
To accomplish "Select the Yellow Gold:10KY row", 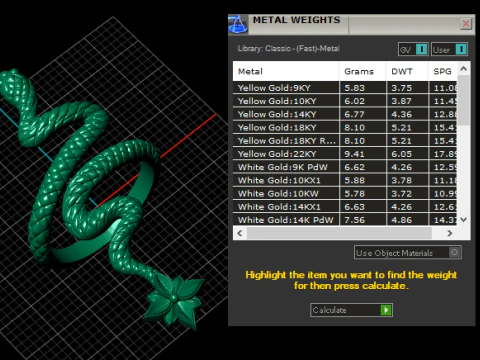I will 345,101.
